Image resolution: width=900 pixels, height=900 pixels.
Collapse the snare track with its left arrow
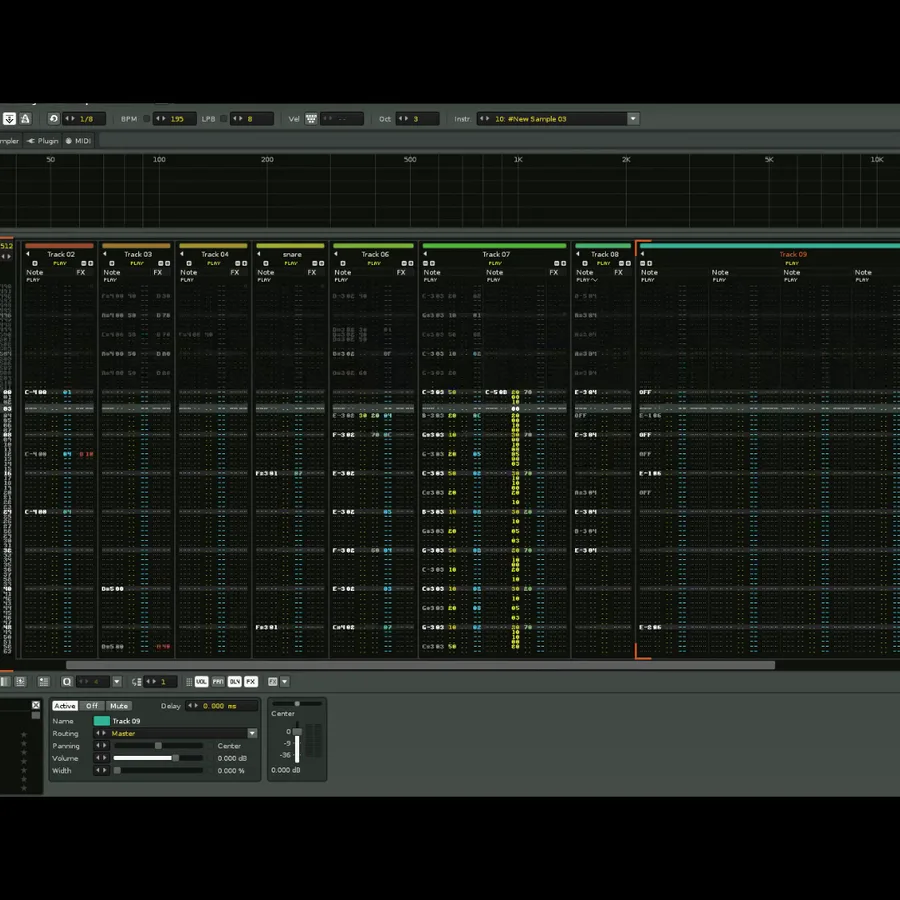[x=258, y=254]
